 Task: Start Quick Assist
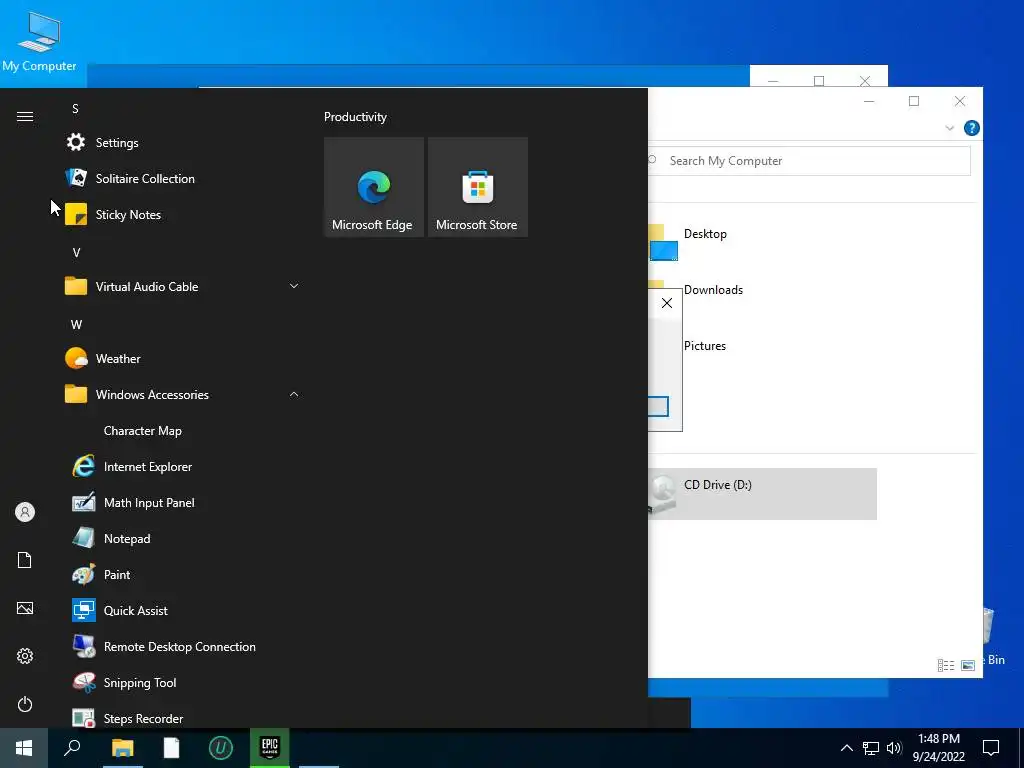click(183, 610)
